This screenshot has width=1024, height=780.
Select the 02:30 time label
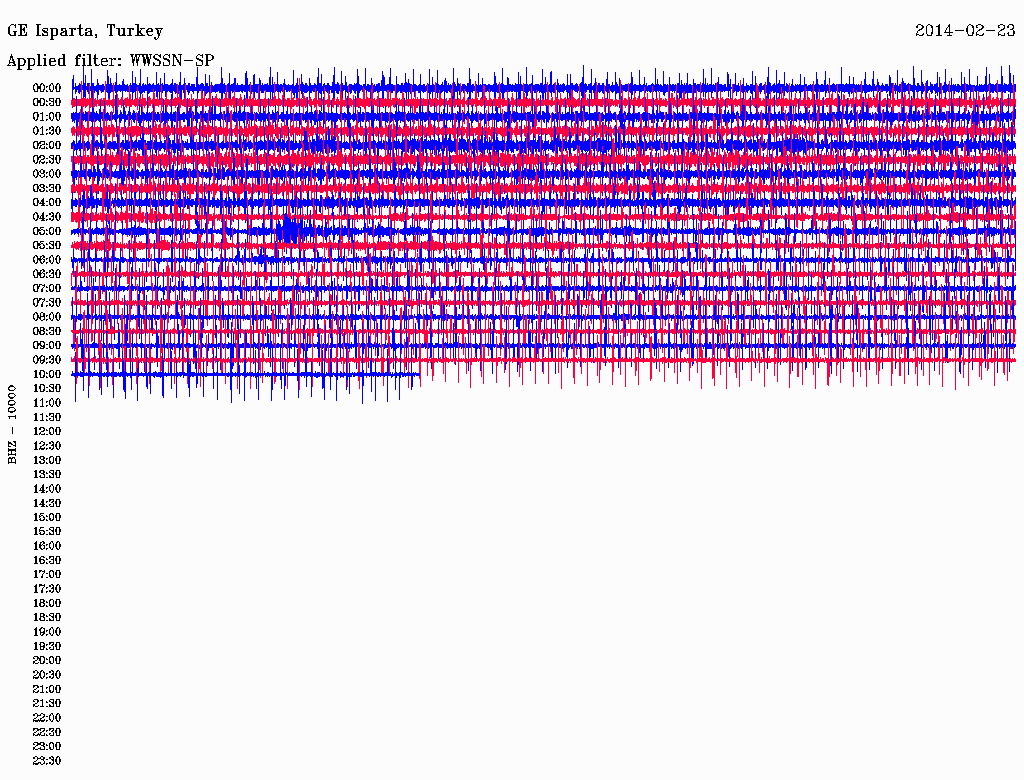point(47,160)
